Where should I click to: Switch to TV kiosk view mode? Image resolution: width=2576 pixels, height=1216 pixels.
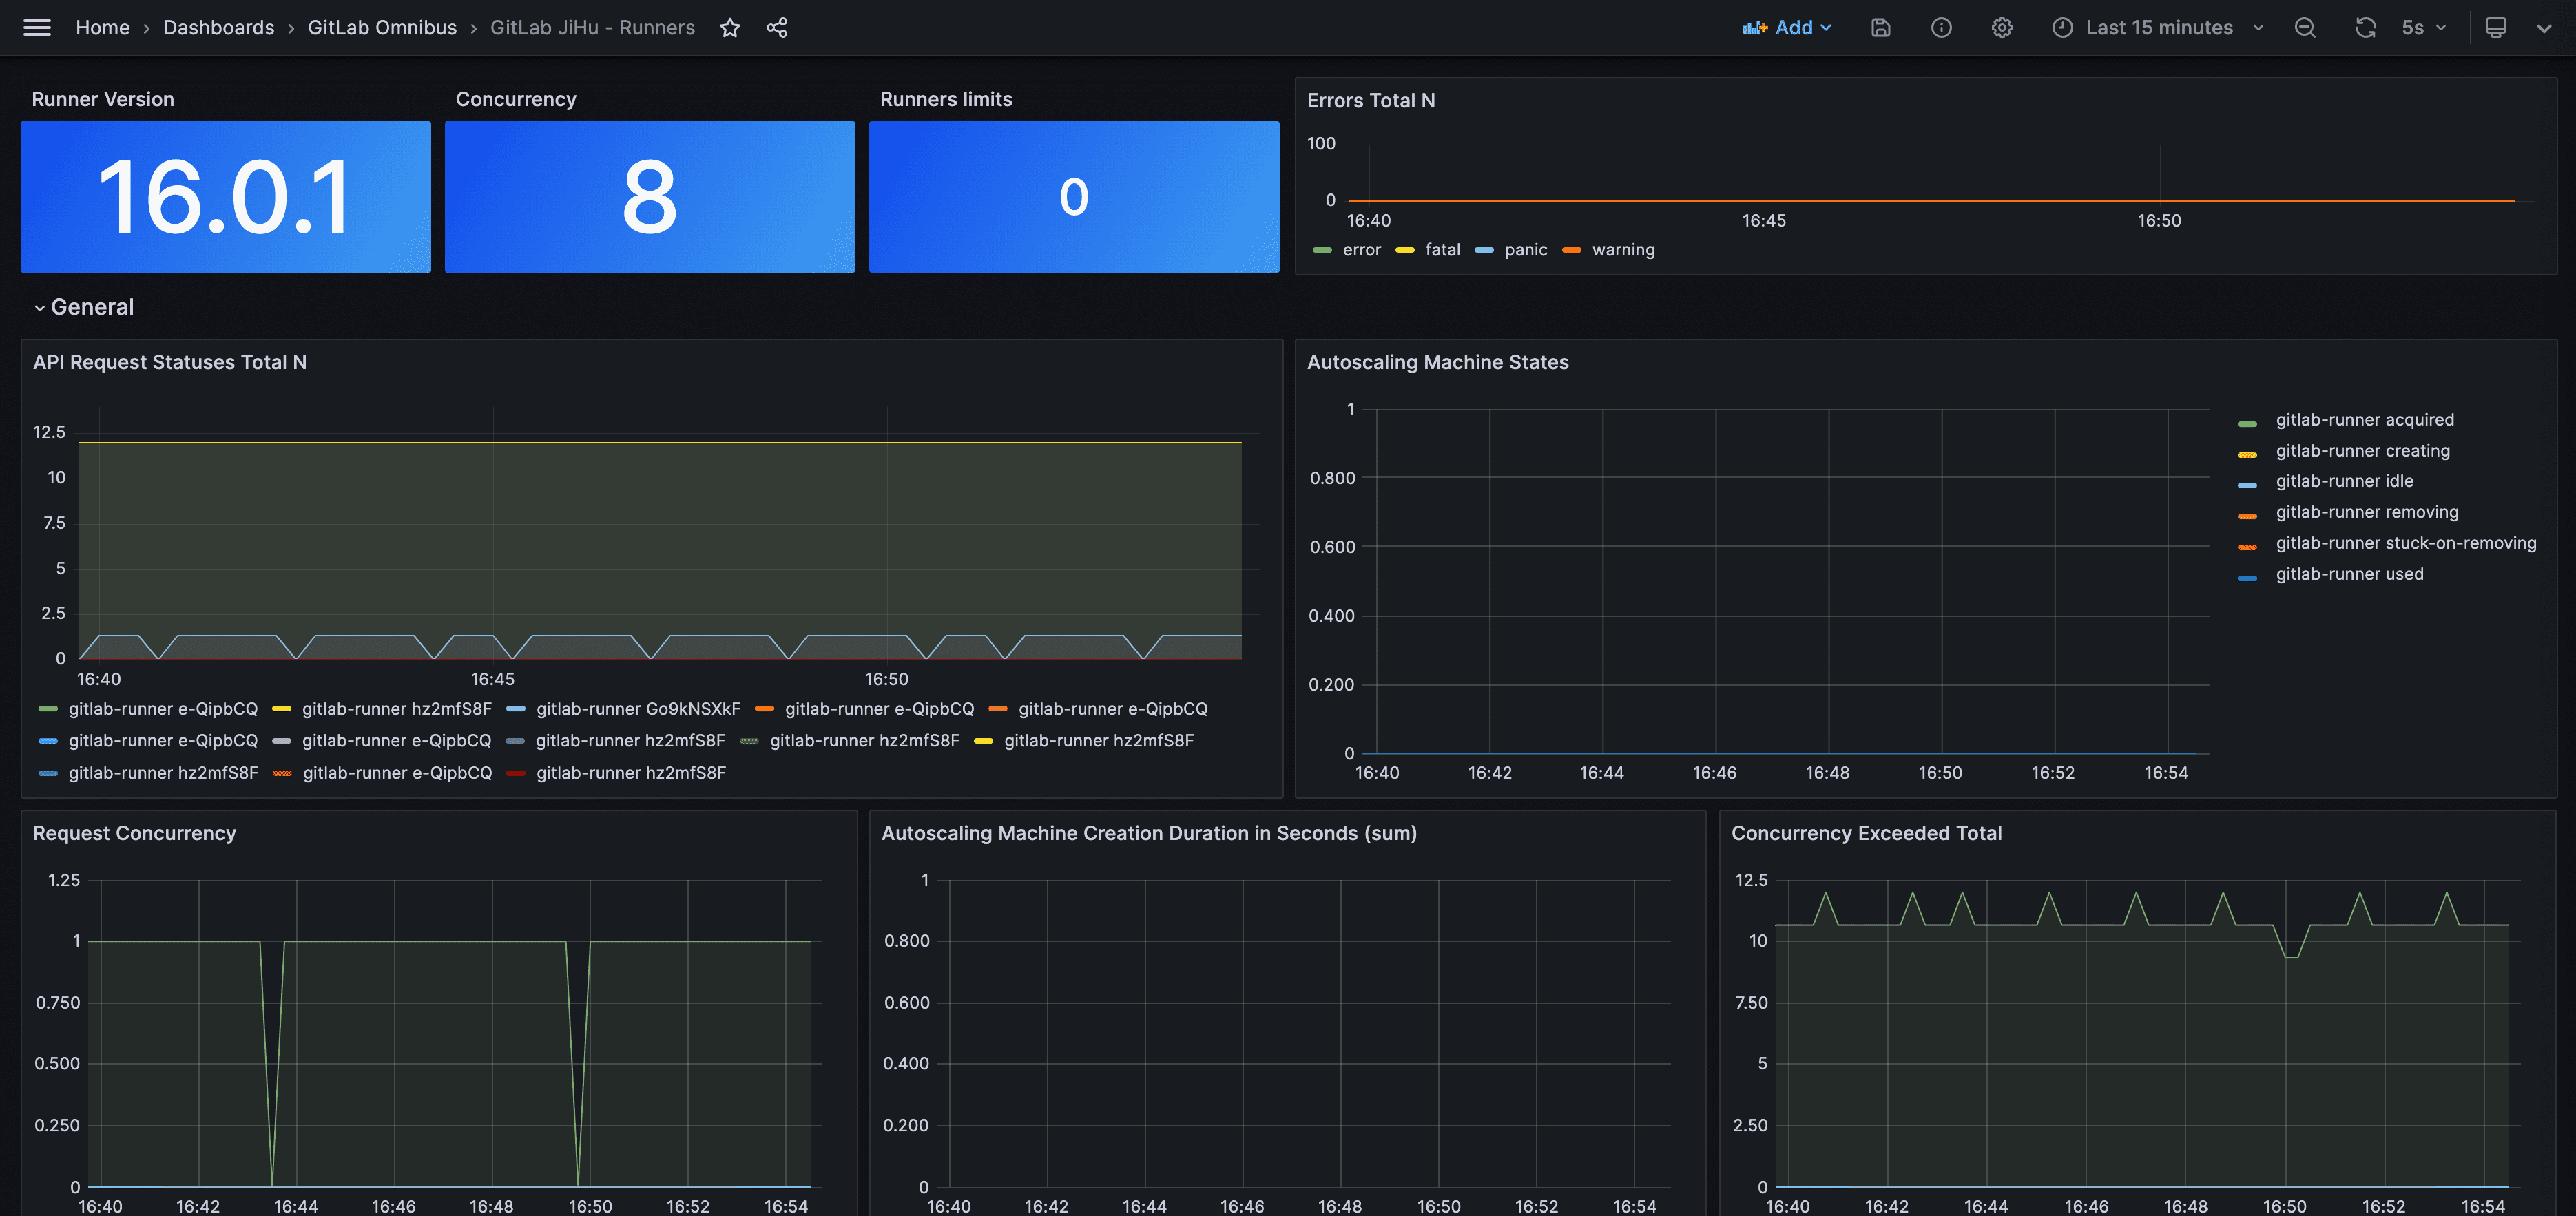coord(2496,28)
